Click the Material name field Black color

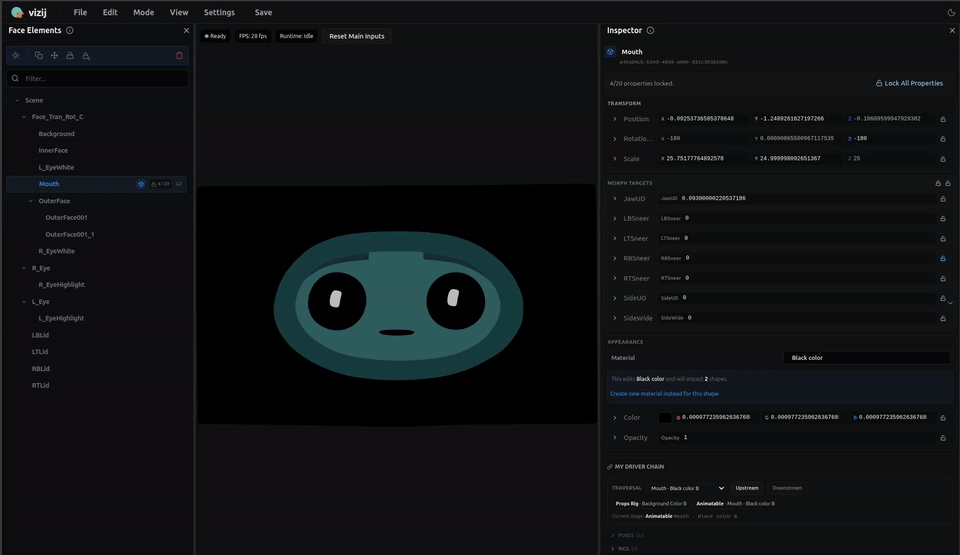pyautogui.click(x=866, y=358)
